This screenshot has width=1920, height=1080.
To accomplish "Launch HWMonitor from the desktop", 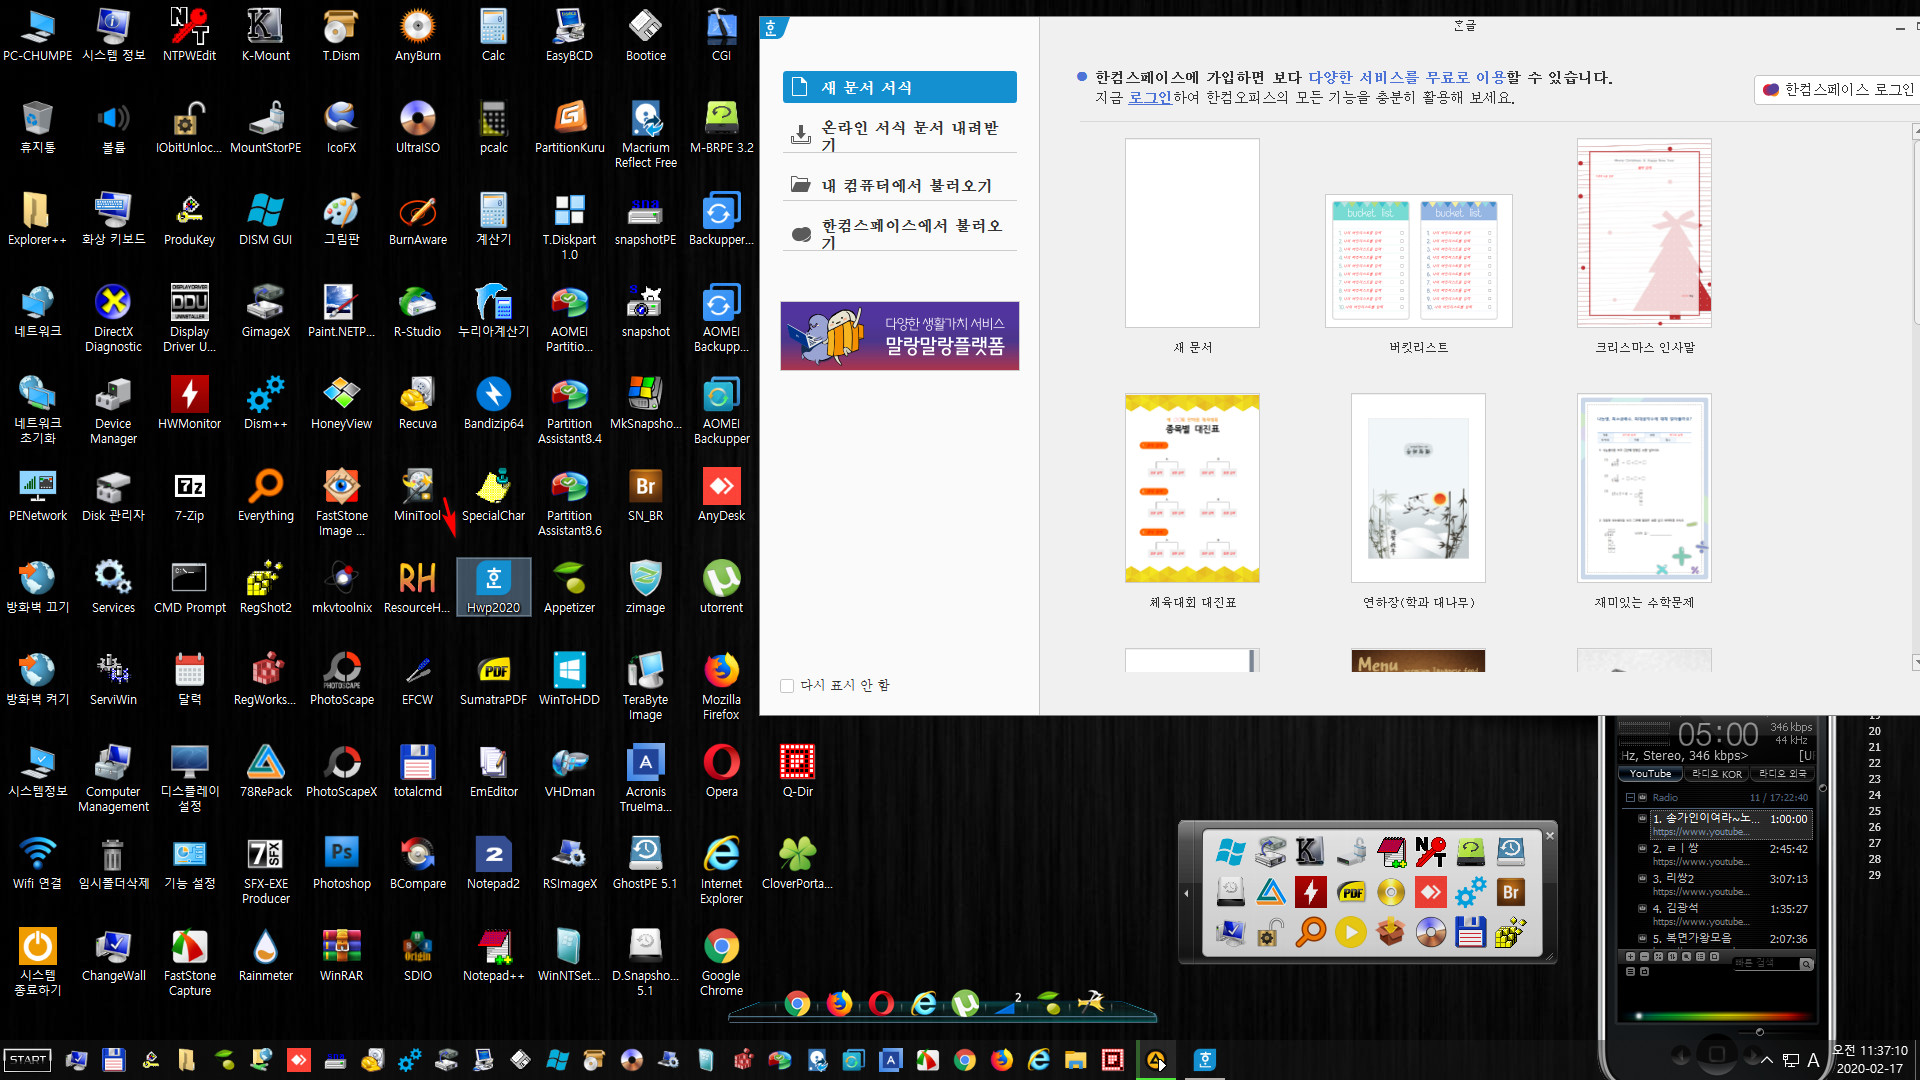I will point(189,403).
